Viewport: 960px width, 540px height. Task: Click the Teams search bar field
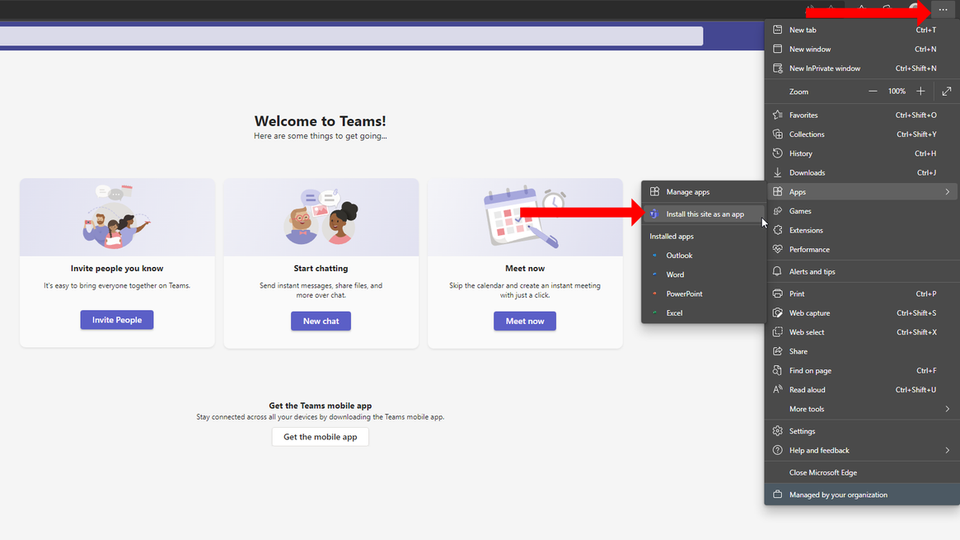351,36
